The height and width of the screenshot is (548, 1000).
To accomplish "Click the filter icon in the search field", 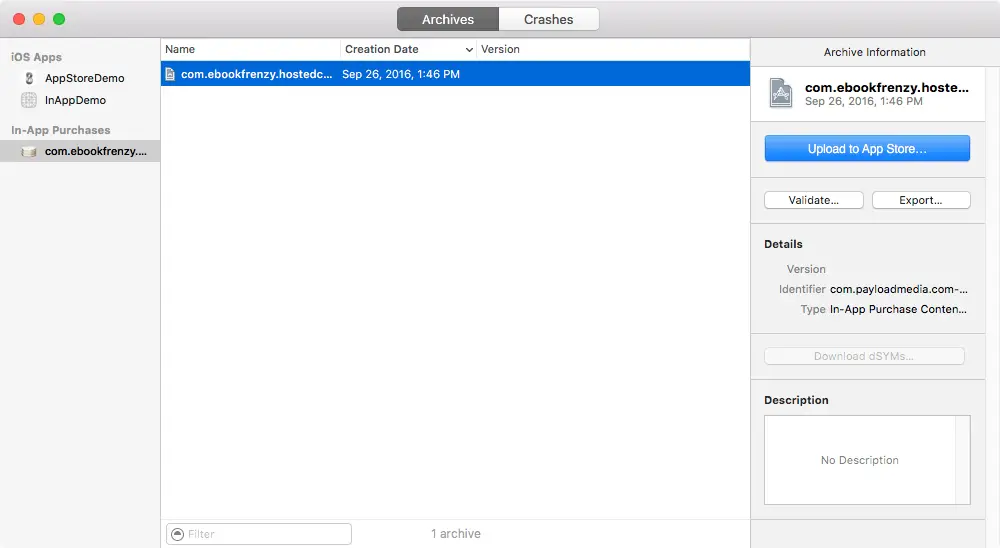I will (177, 534).
